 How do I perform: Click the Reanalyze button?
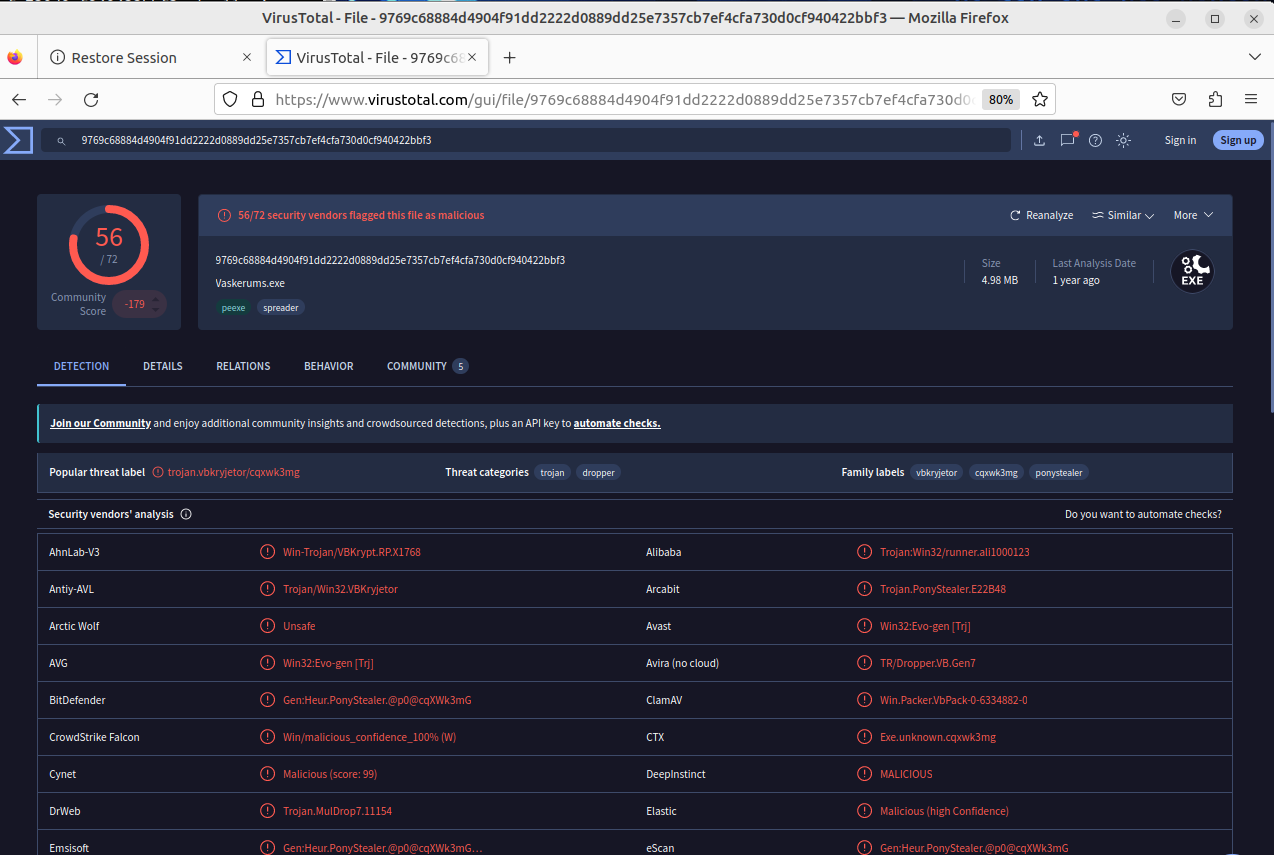point(1041,215)
